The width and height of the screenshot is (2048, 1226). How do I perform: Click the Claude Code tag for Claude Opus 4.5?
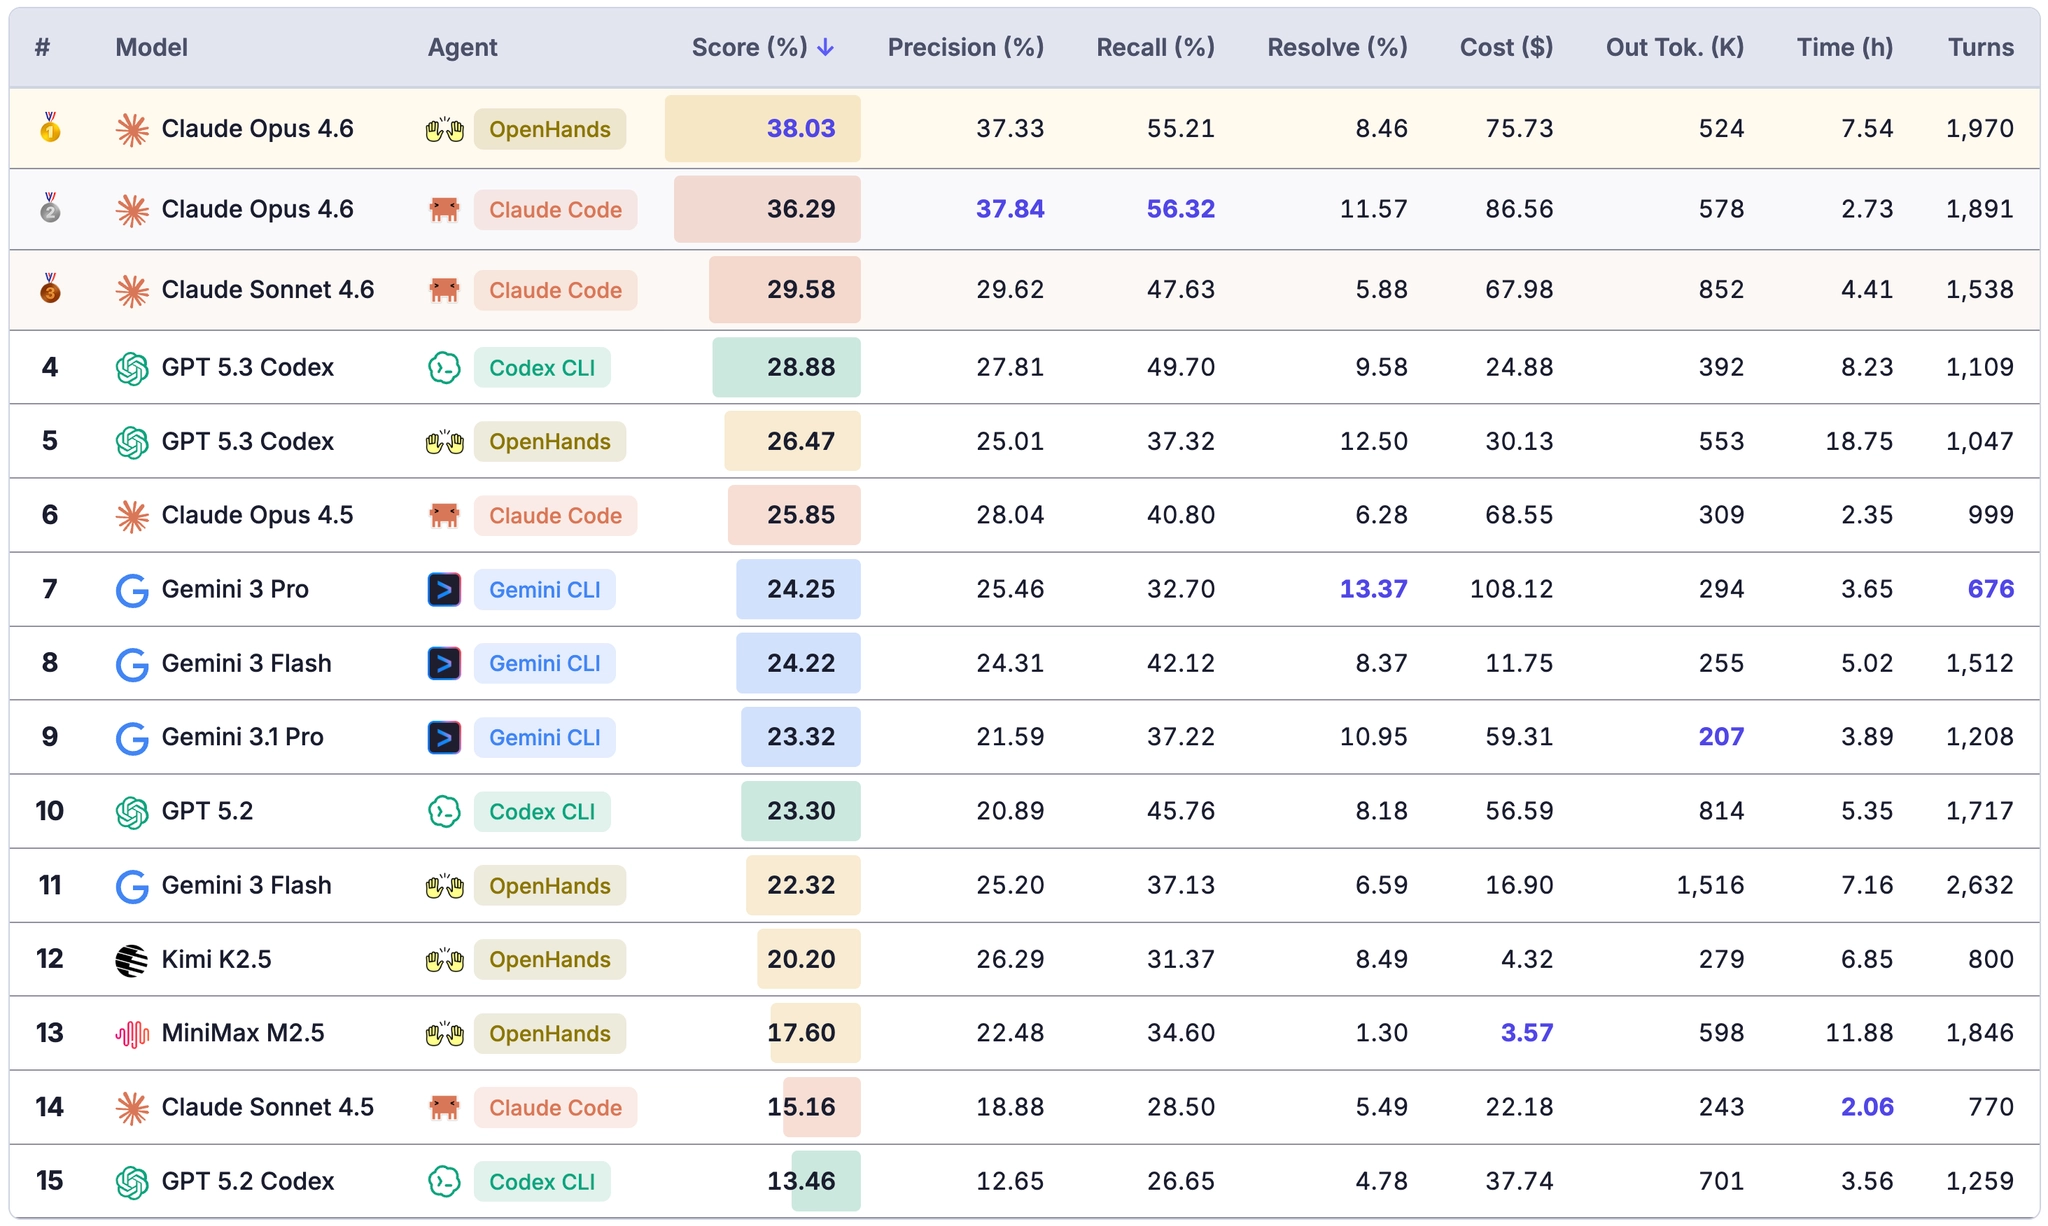555,516
